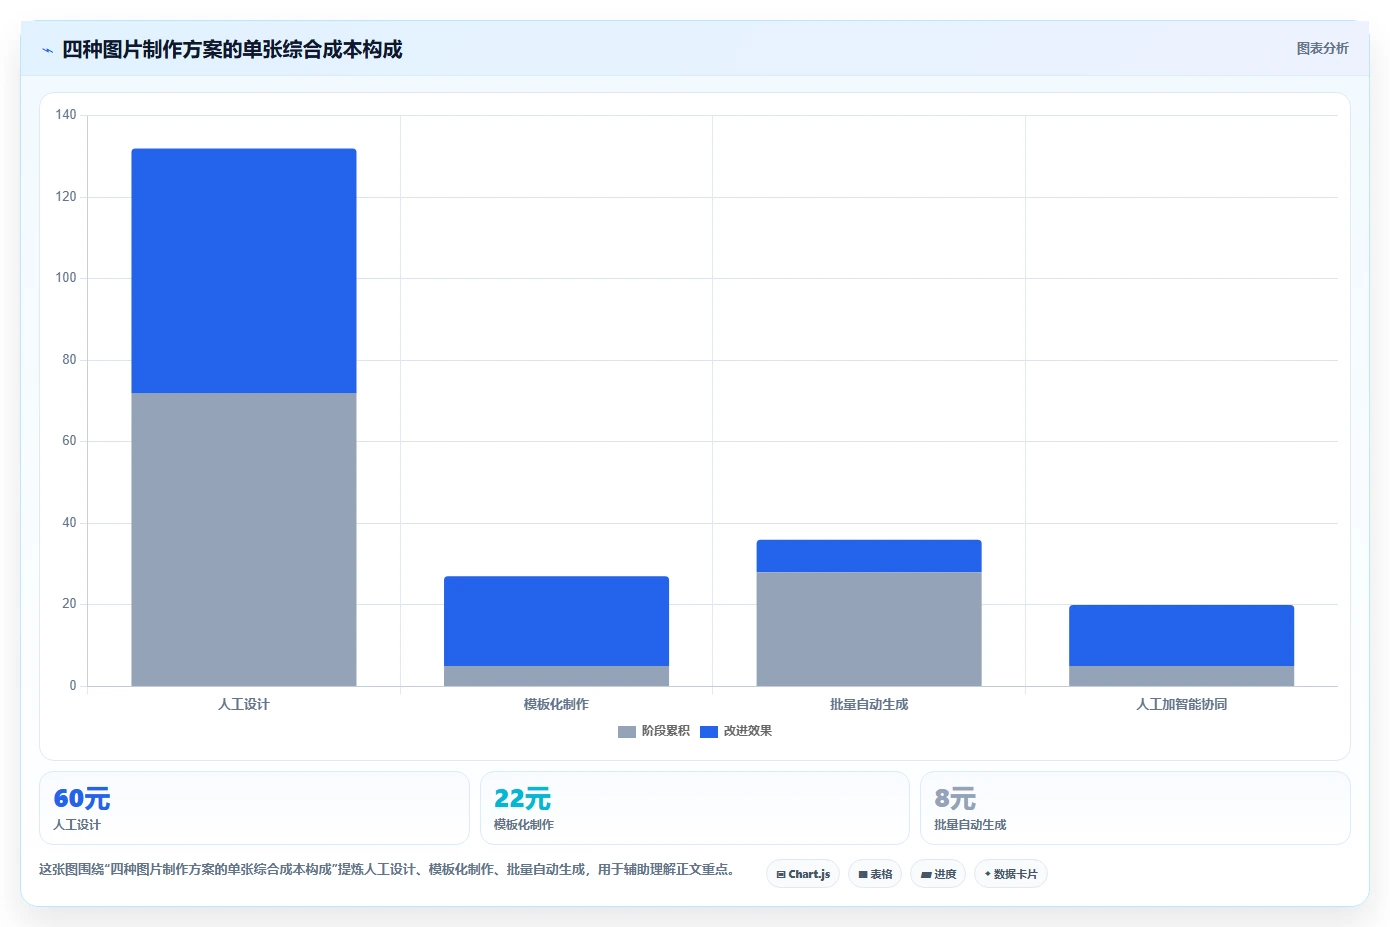Viewport: 1390px width, 927px height.
Task: Click the blue segment of 人工加智能协同 bar
Action: (1181, 635)
